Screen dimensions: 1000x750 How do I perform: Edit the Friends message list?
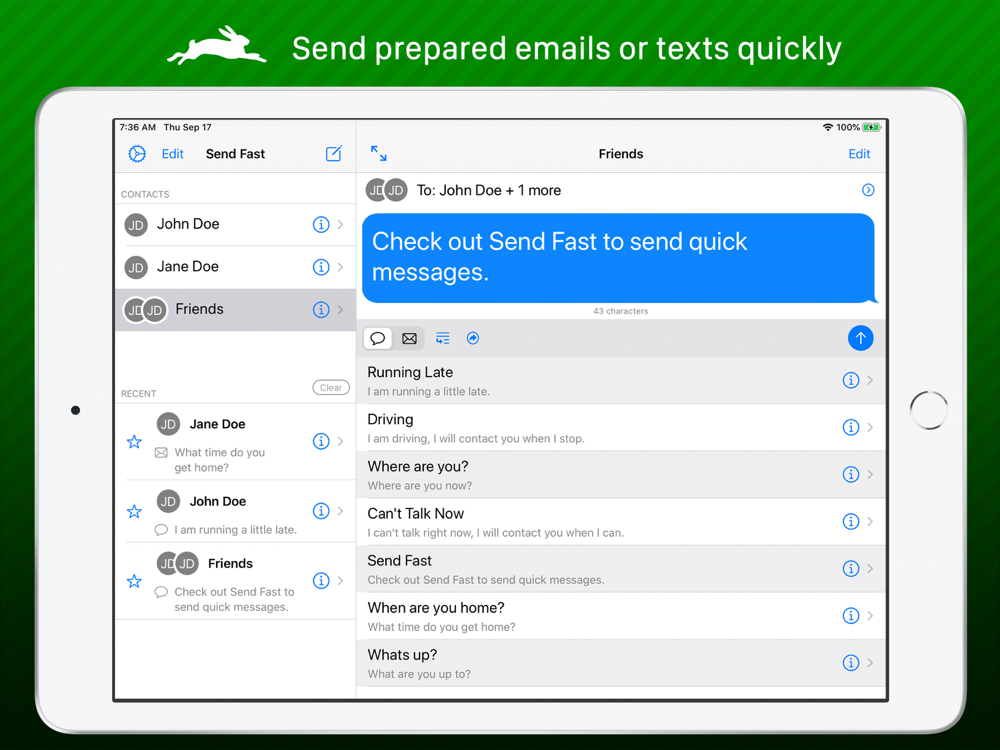pyautogui.click(x=859, y=154)
